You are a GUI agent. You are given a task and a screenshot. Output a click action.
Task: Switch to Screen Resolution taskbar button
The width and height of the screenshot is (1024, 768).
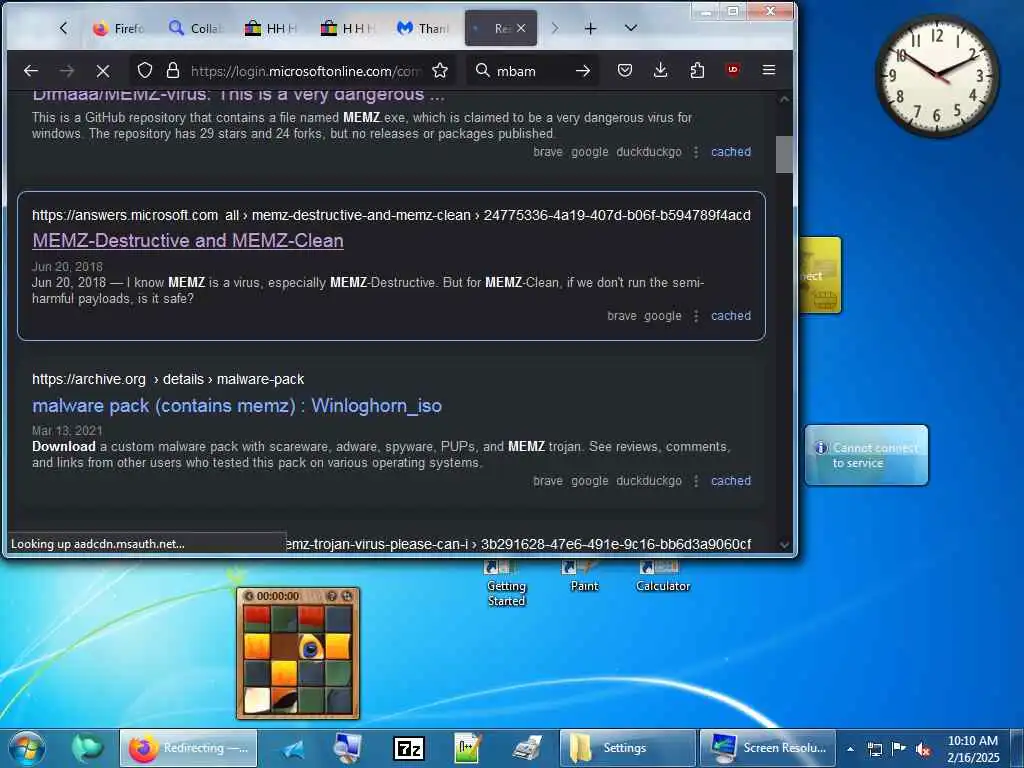(x=767, y=748)
